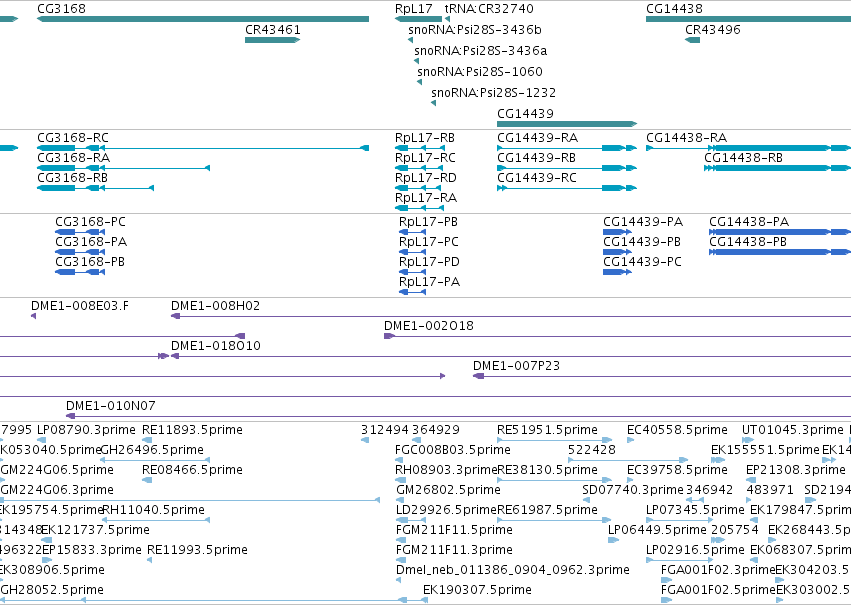Select transcript CG14438-RB
This screenshot has width=851, height=605.
point(777,168)
